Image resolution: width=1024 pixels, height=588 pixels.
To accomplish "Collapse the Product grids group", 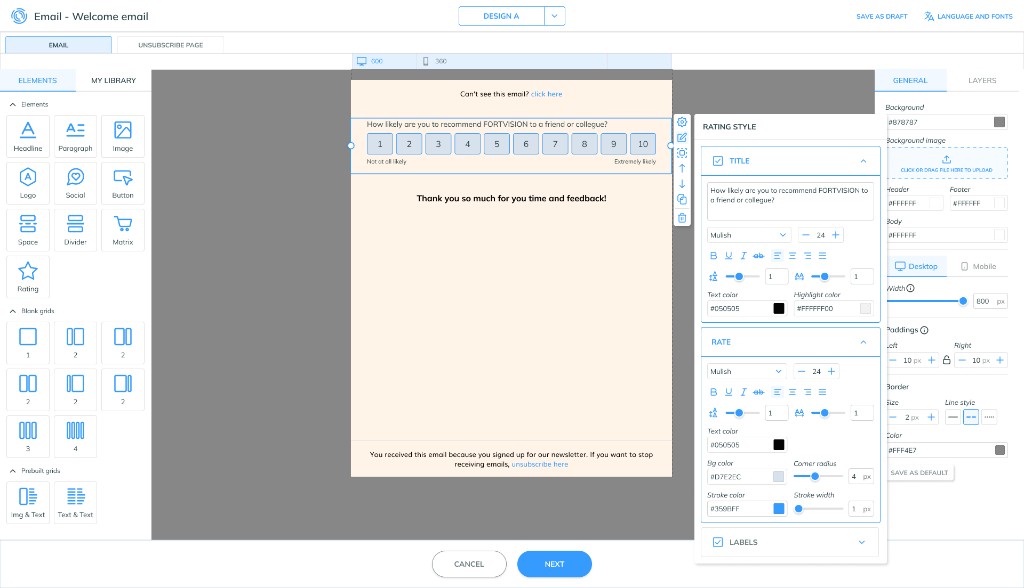I will pyautogui.click(x=12, y=470).
